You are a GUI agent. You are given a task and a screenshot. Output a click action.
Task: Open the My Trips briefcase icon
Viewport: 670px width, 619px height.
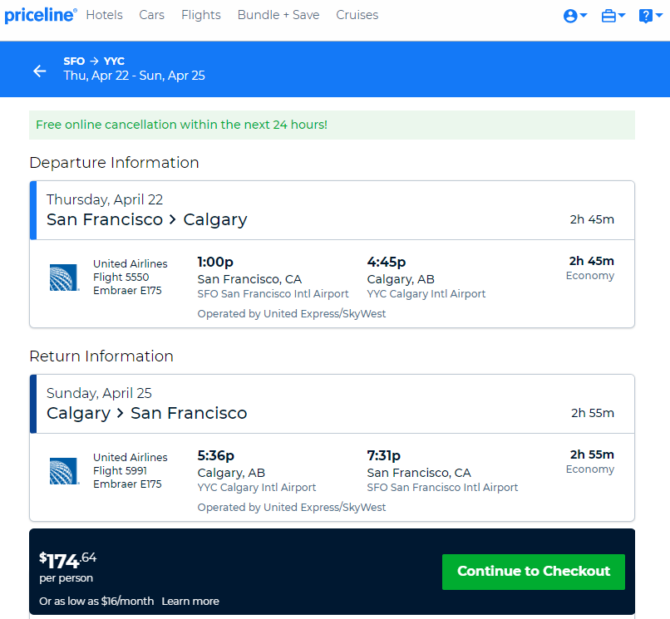point(608,16)
